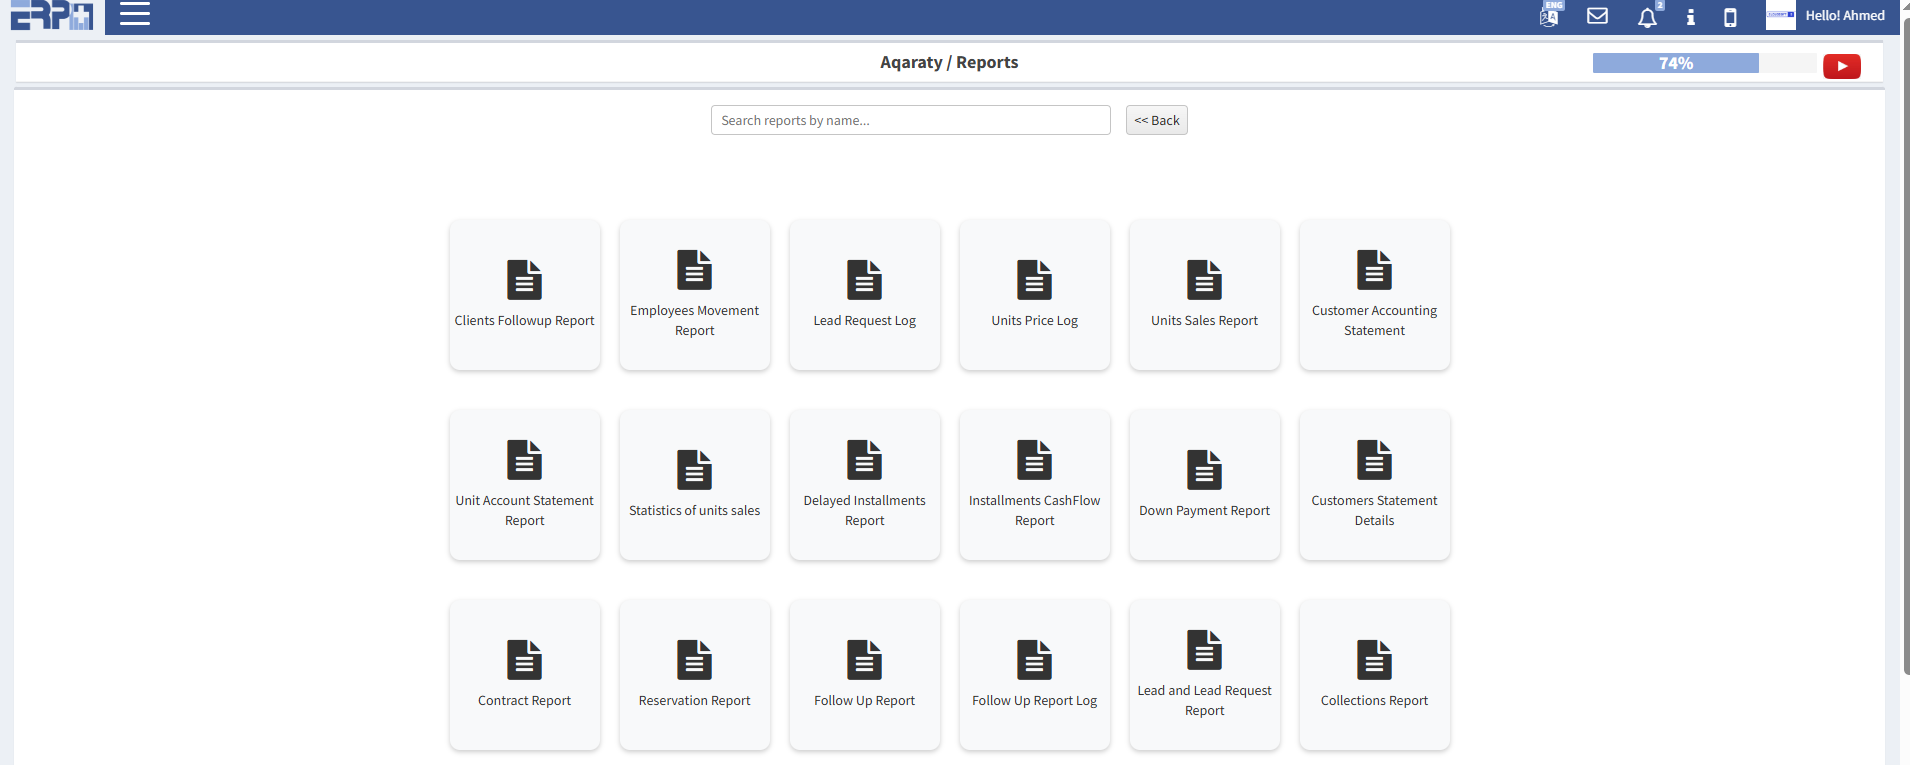Open the Customer Accounting Statement
Image resolution: width=1910 pixels, height=765 pixels.
1374,295
